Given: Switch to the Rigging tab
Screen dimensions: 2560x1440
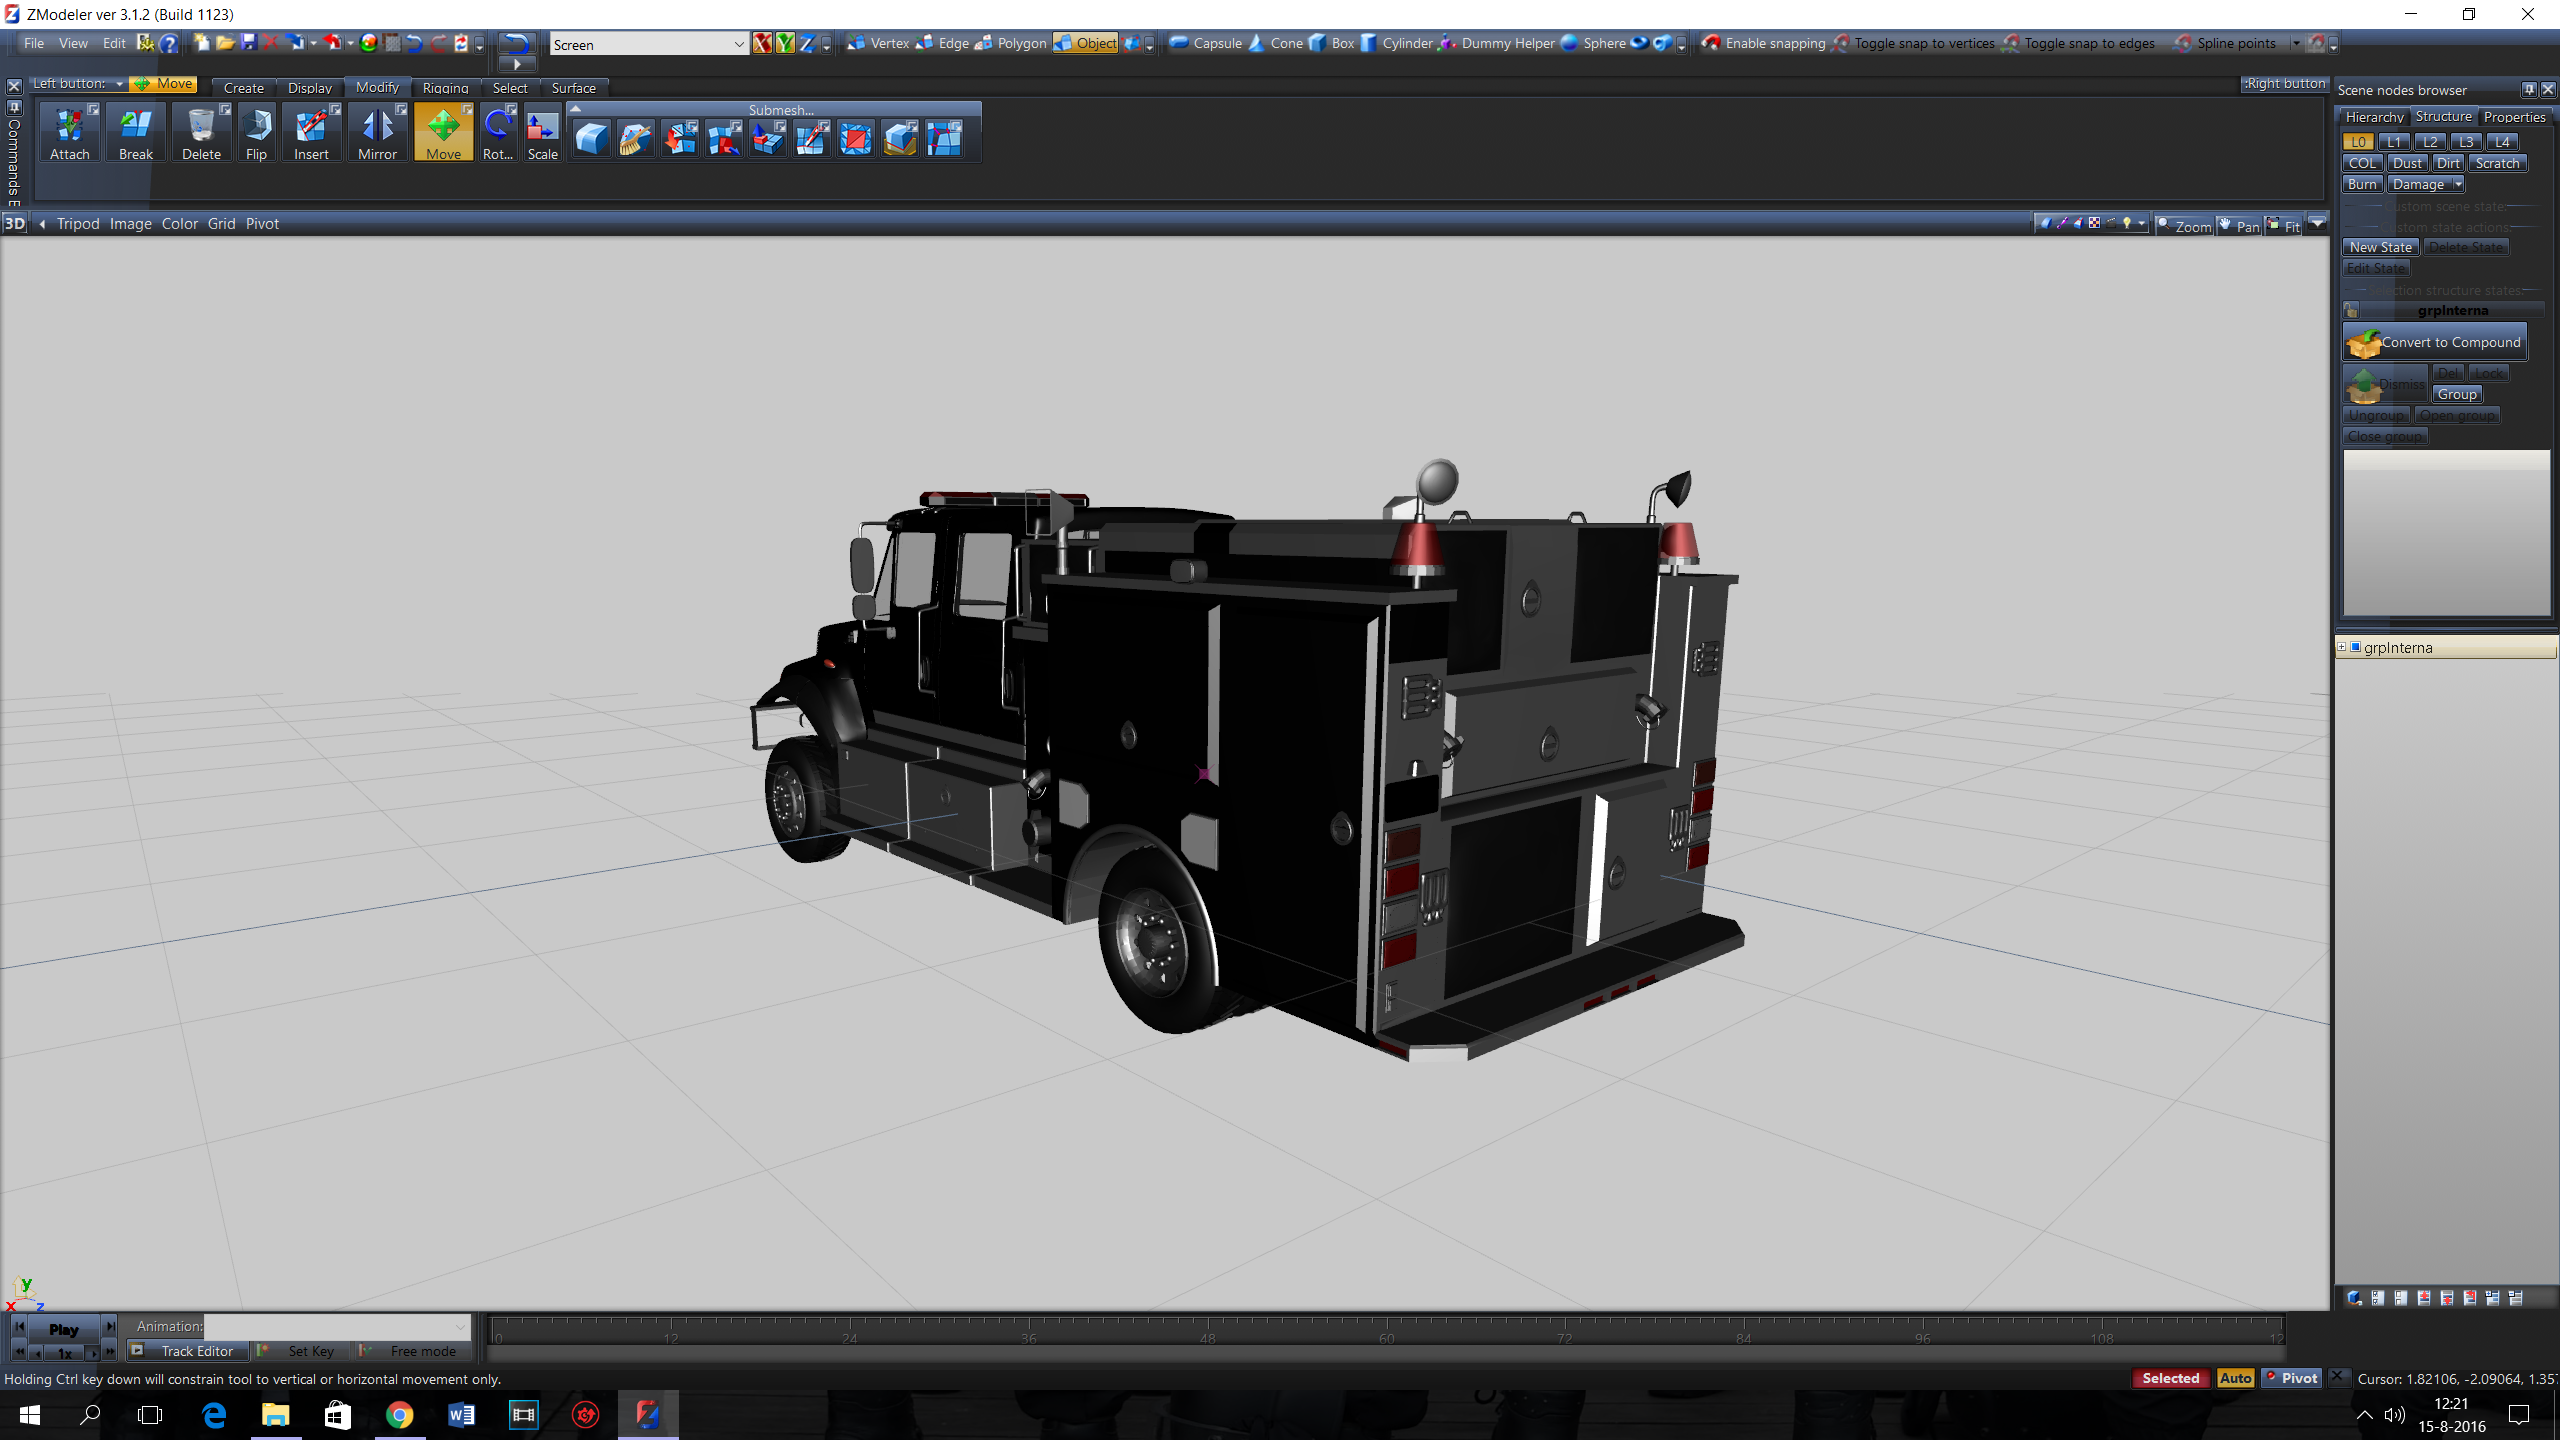Looking at the screenshot, I should (x=445, y=88).
